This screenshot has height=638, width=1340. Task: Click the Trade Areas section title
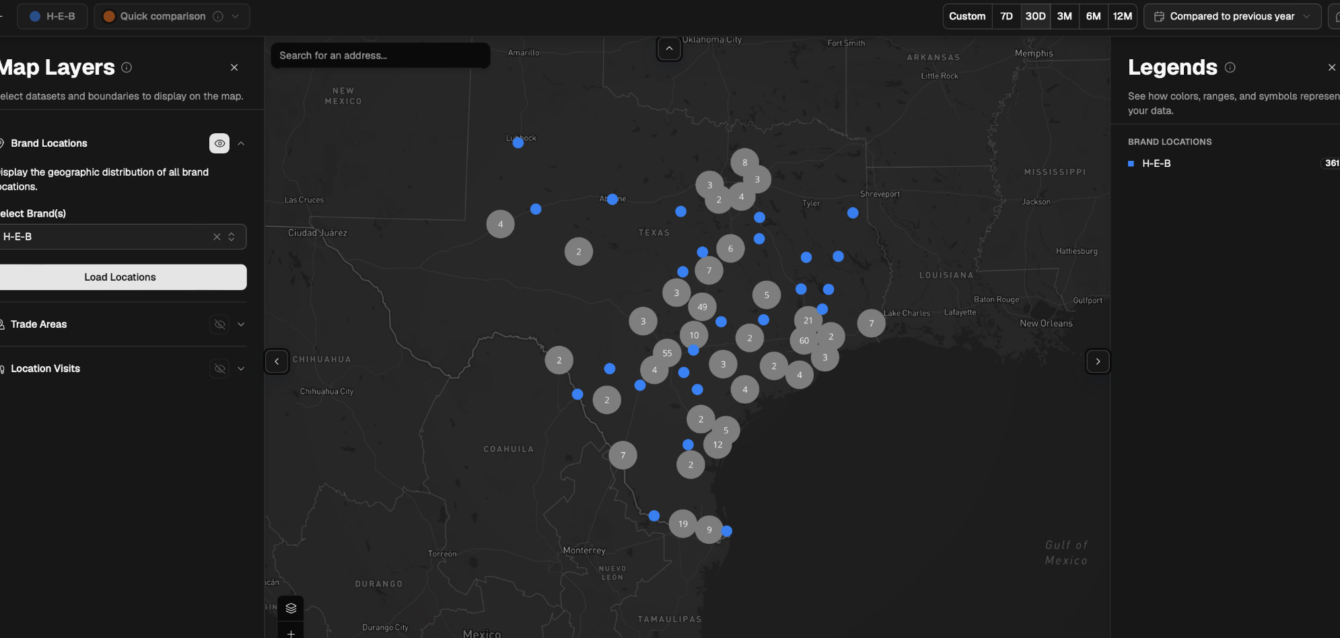click(39, 324)
